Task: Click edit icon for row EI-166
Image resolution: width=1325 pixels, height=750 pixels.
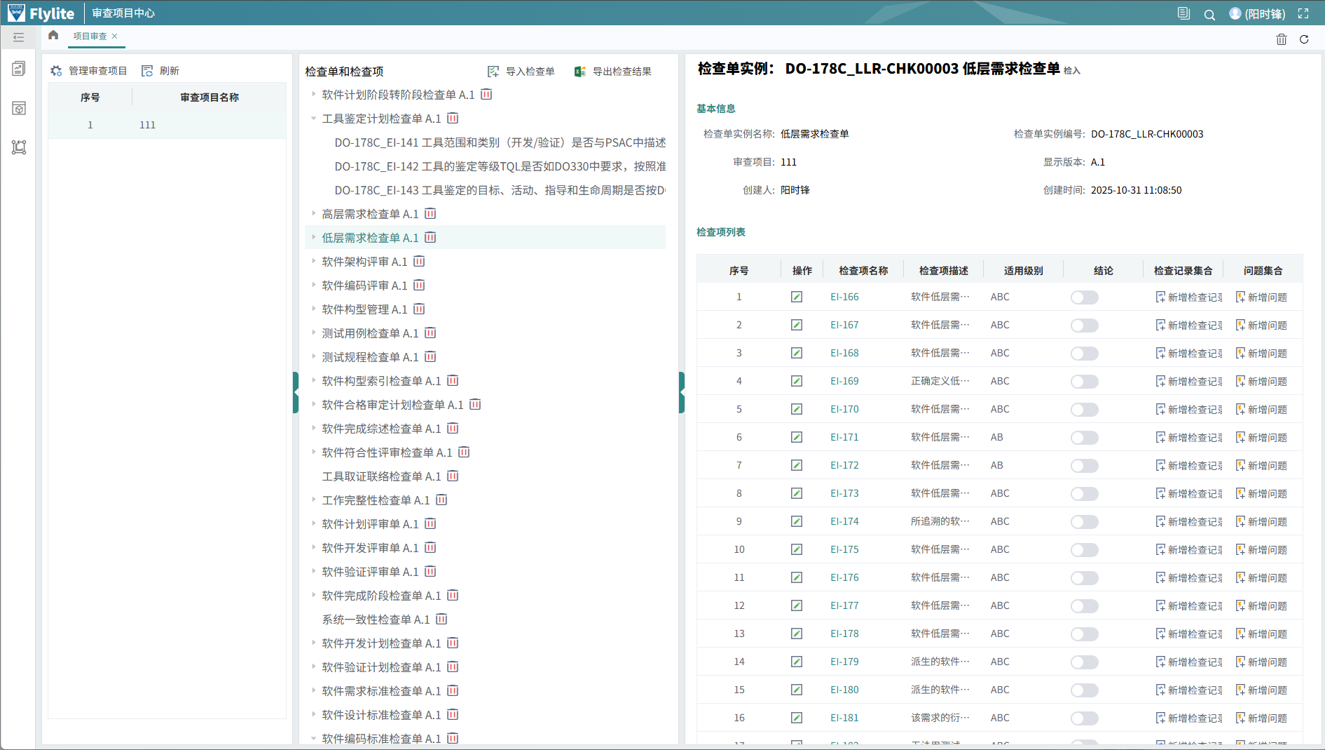Action: click(x=796, y=297)
